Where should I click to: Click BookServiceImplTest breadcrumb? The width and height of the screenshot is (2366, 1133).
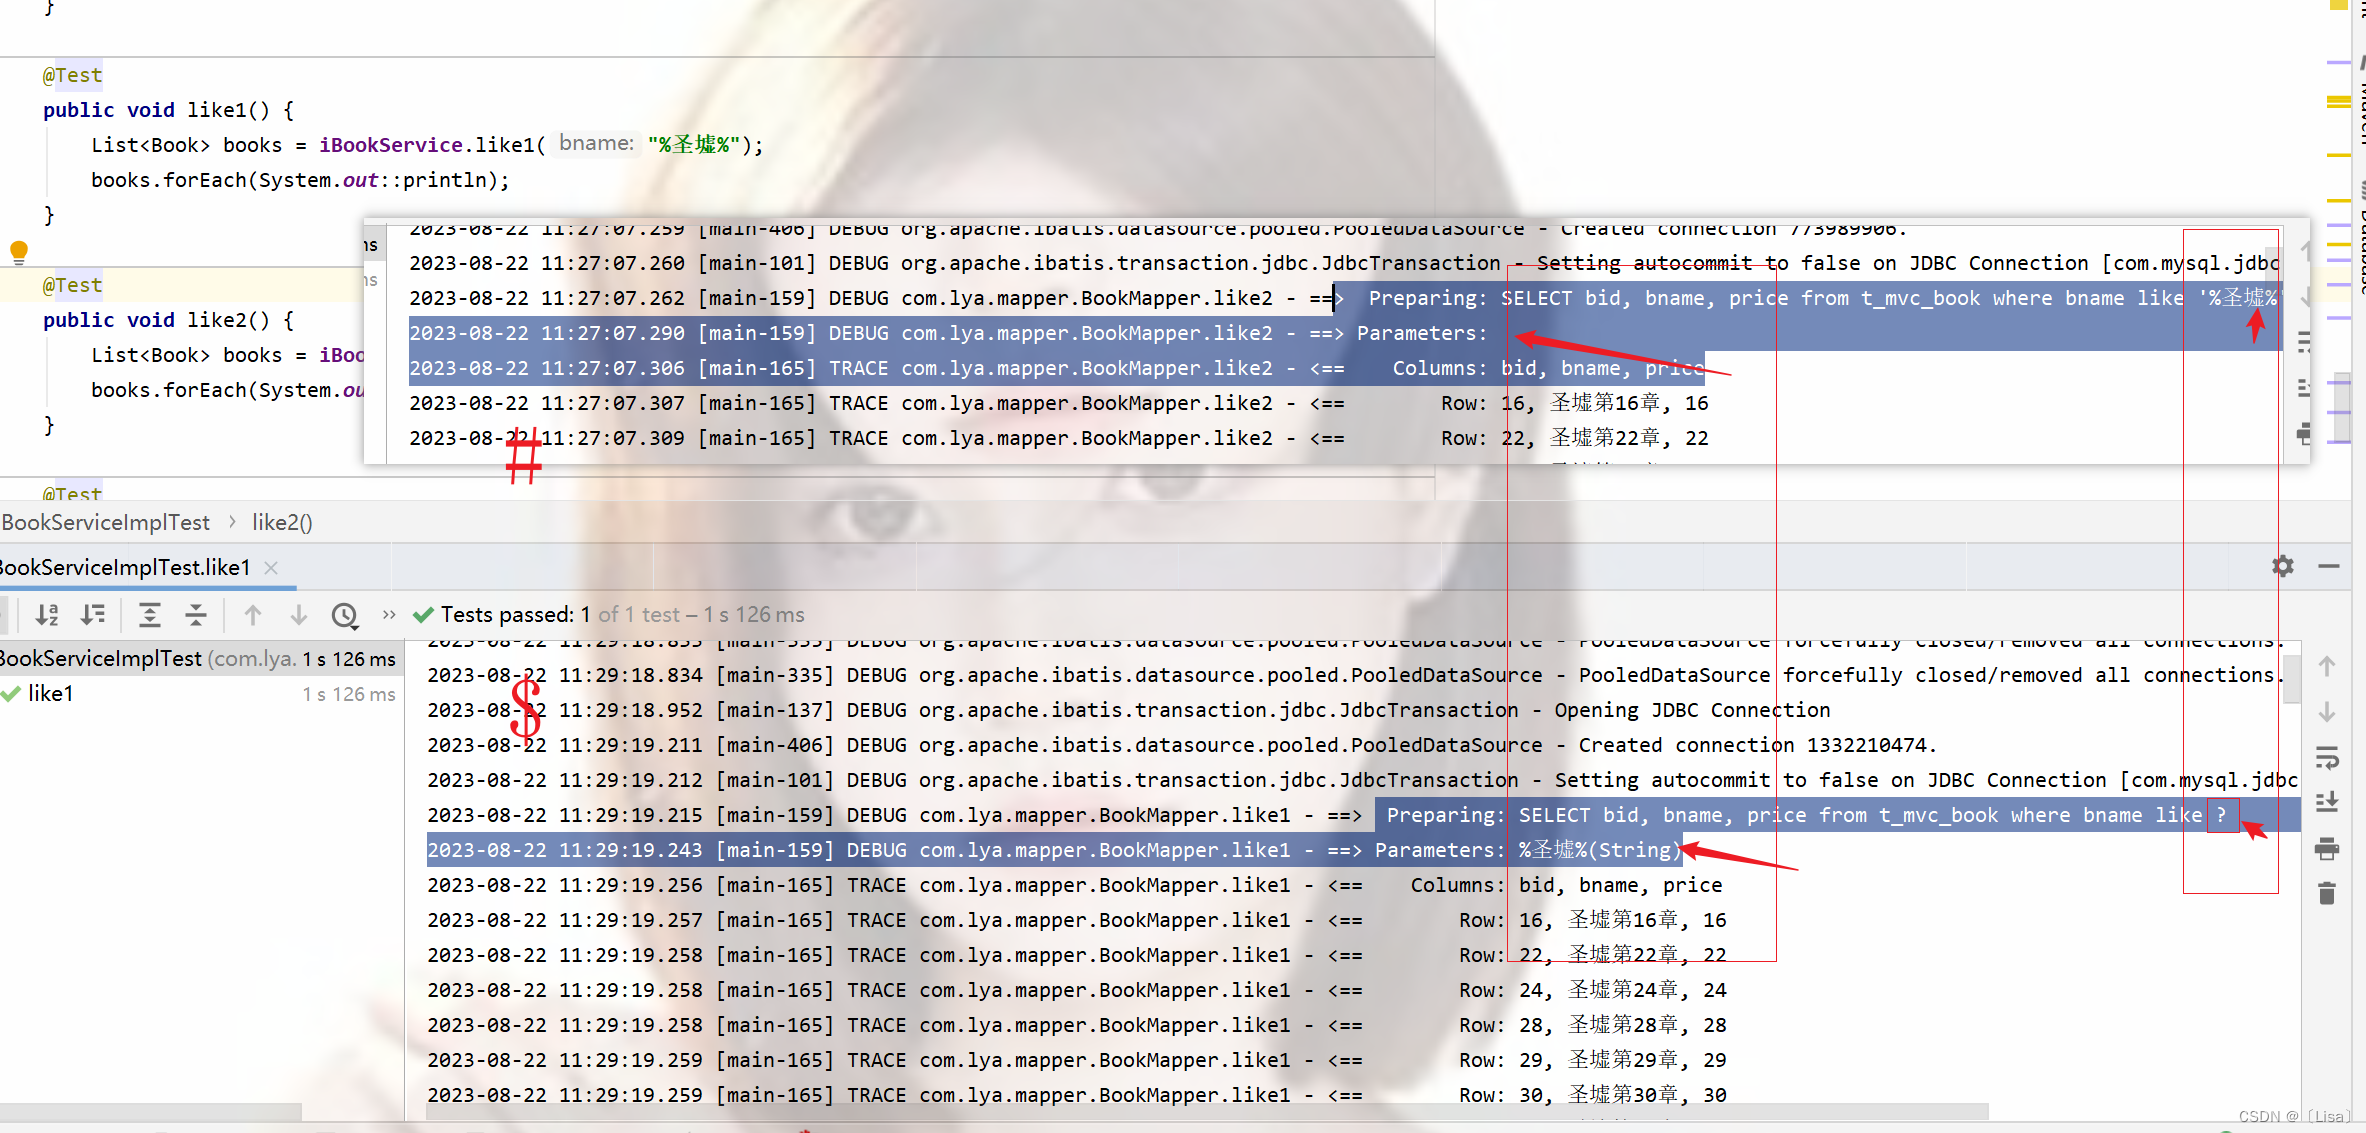pyautogui.click(x=106, y=522)
